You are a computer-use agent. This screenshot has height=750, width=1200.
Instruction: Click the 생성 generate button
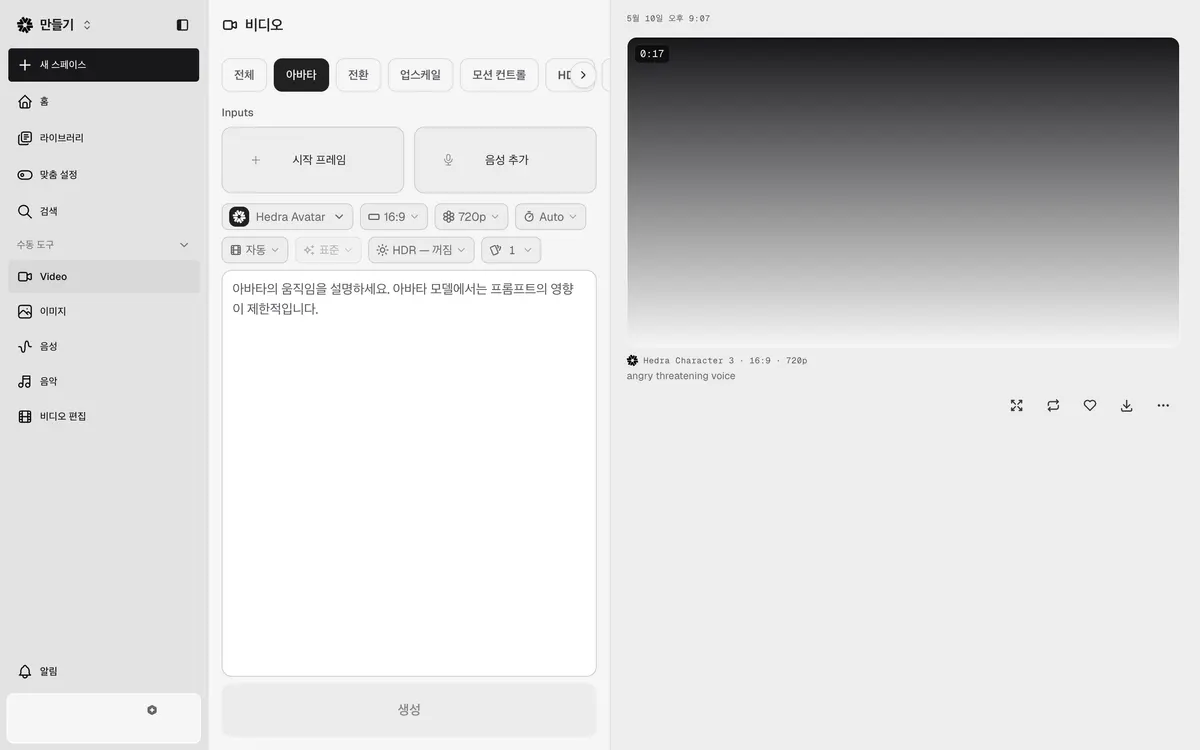pos(409,710)
